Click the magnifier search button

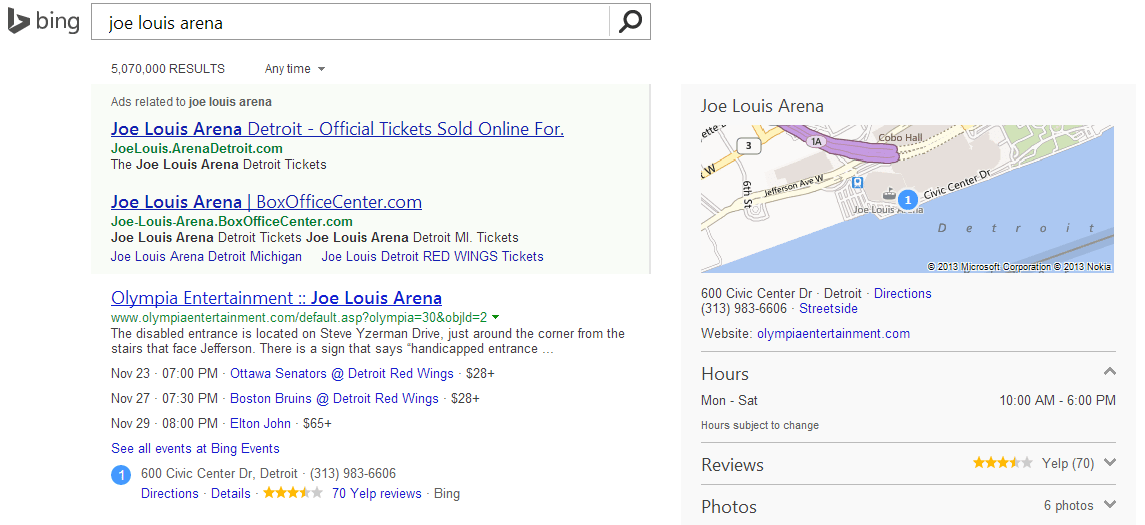click(629, 22)
